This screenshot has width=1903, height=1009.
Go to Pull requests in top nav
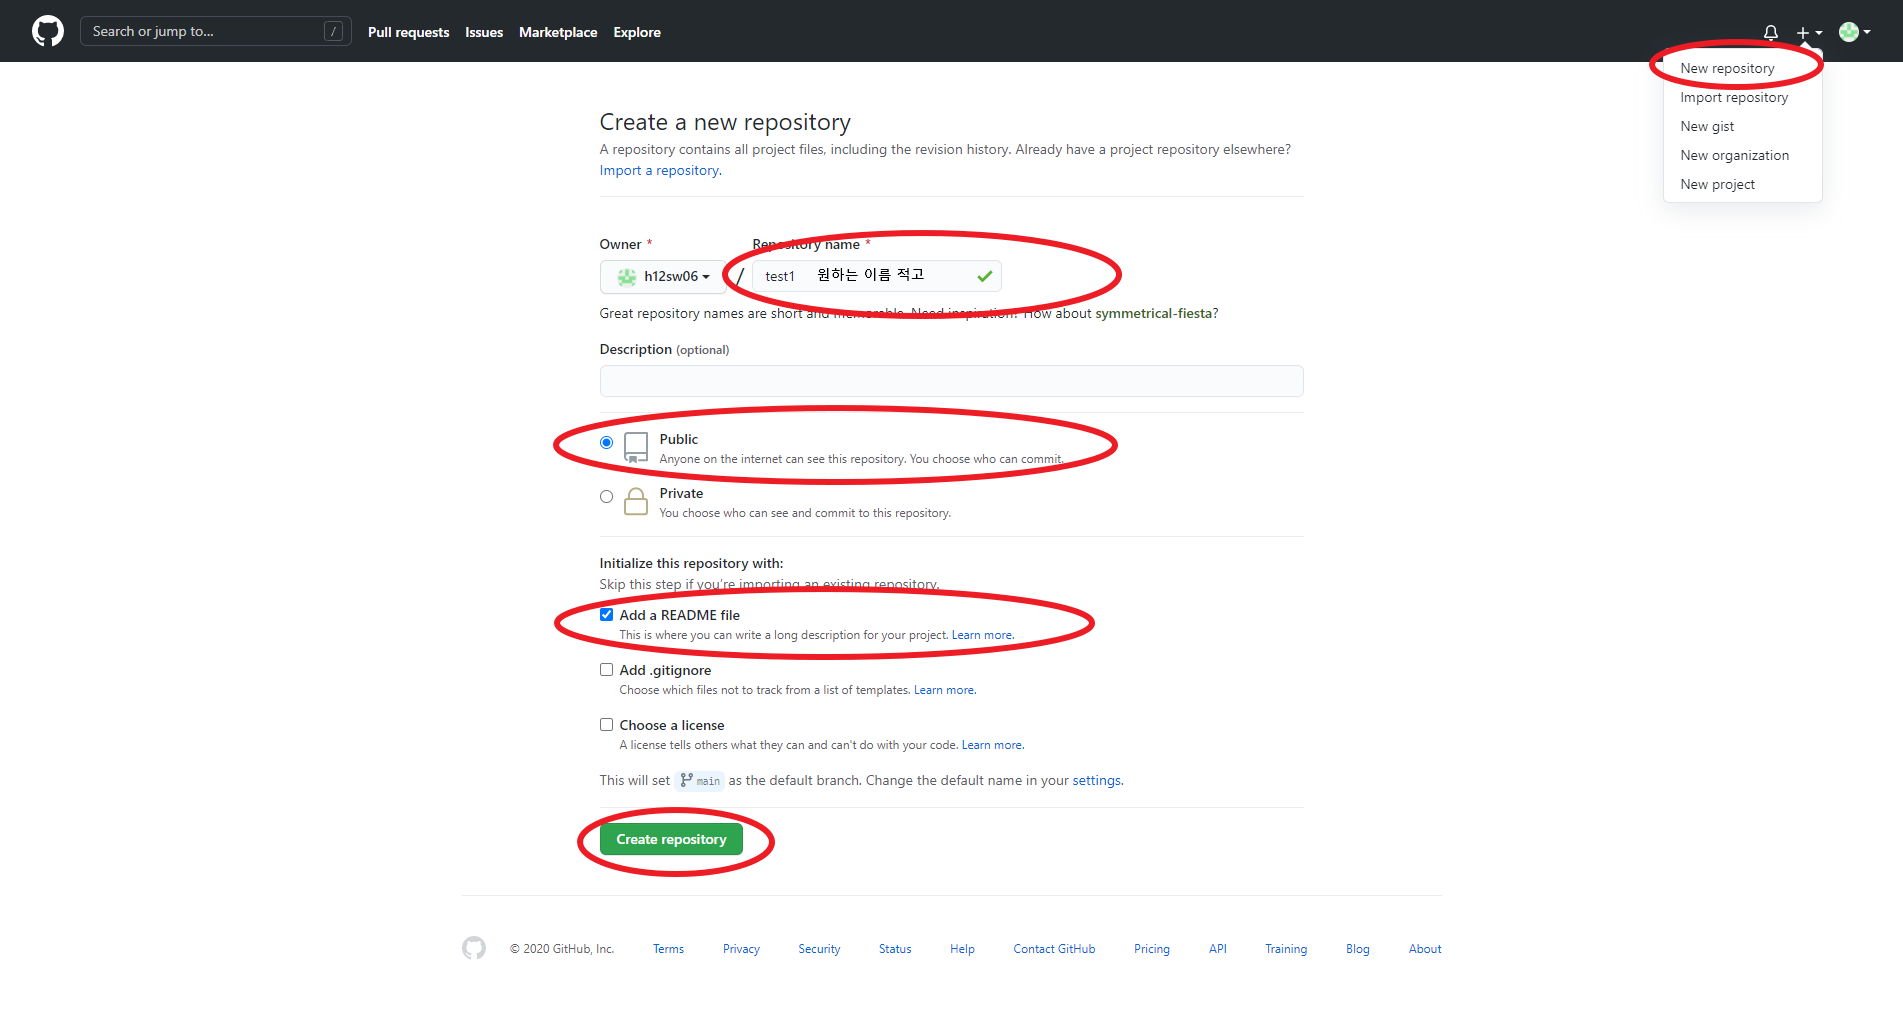(408, 32)
